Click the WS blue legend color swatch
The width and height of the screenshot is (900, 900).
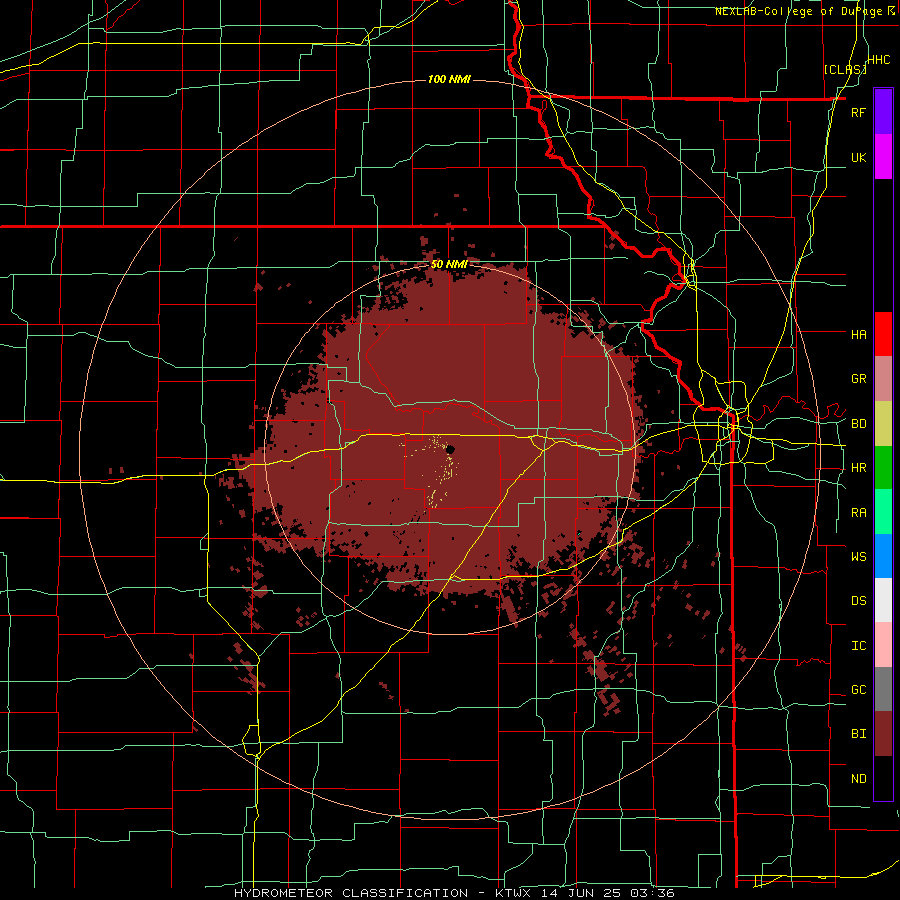coord(883,556)
